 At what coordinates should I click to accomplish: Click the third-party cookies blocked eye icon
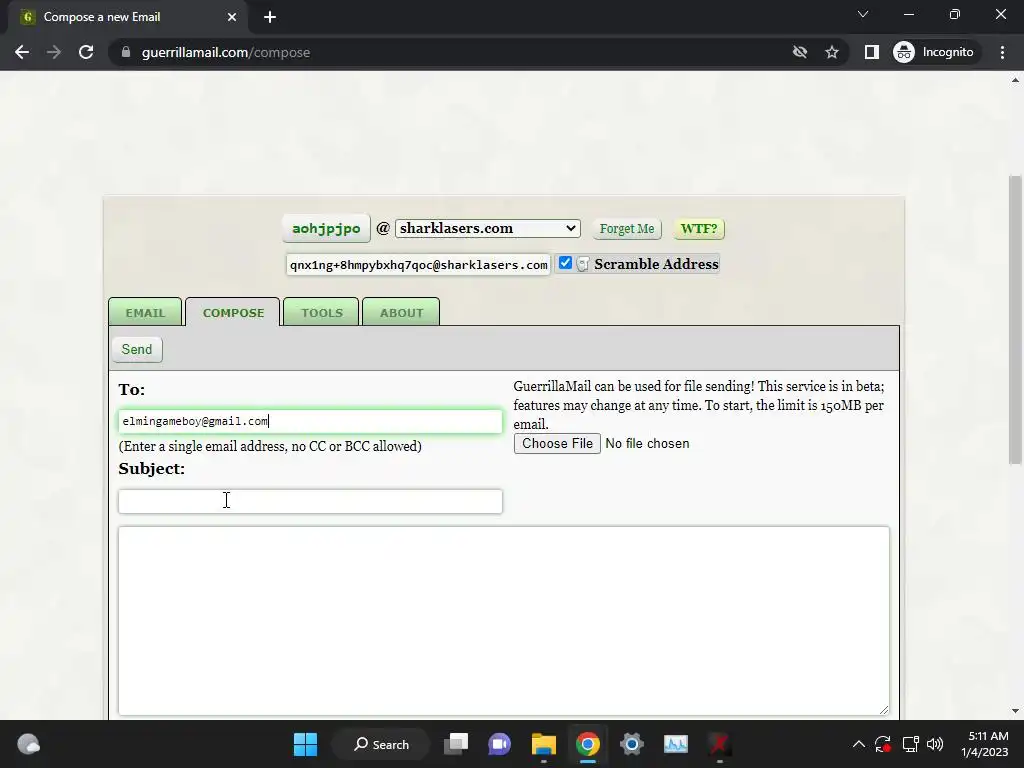pos(799,52)
